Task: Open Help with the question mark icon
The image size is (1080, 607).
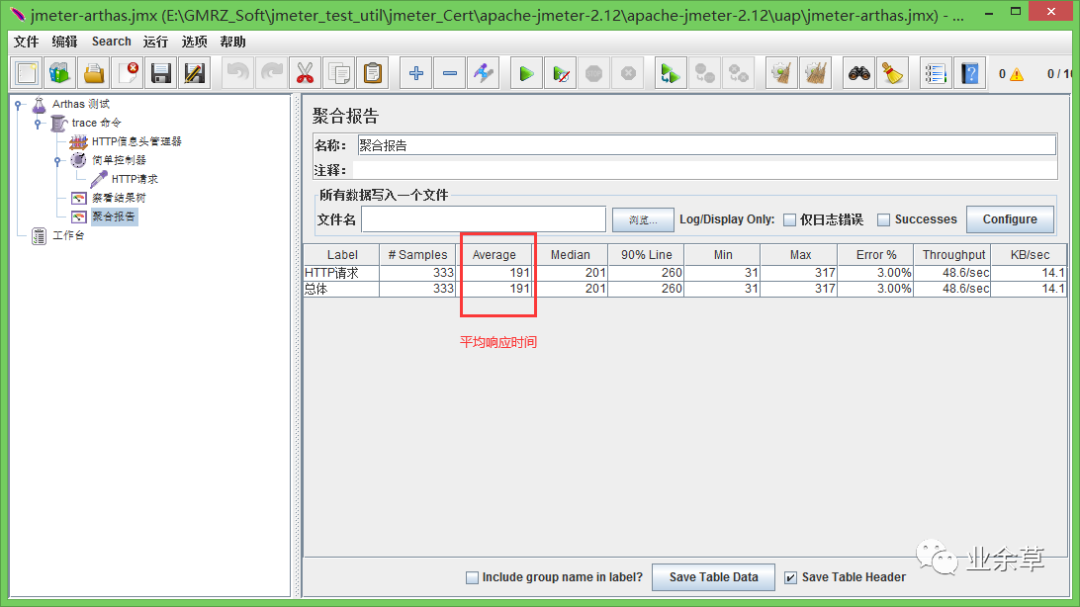Action: [969, 73]
